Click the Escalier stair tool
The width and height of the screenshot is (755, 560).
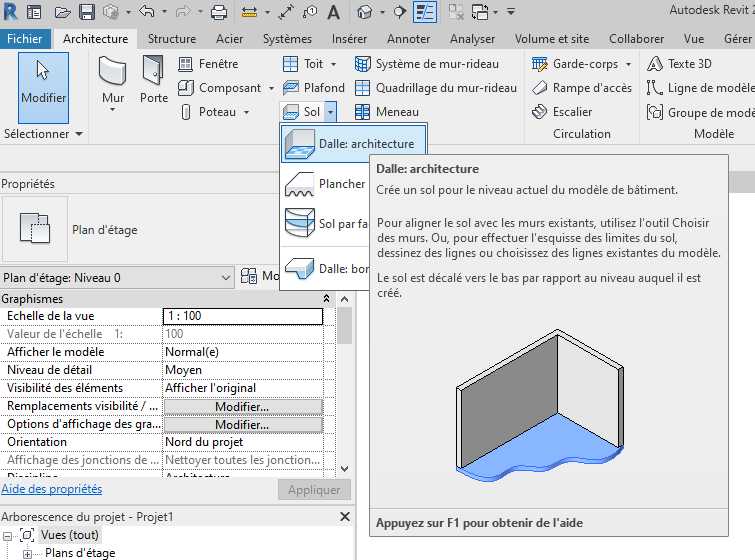tap(562, 112)
